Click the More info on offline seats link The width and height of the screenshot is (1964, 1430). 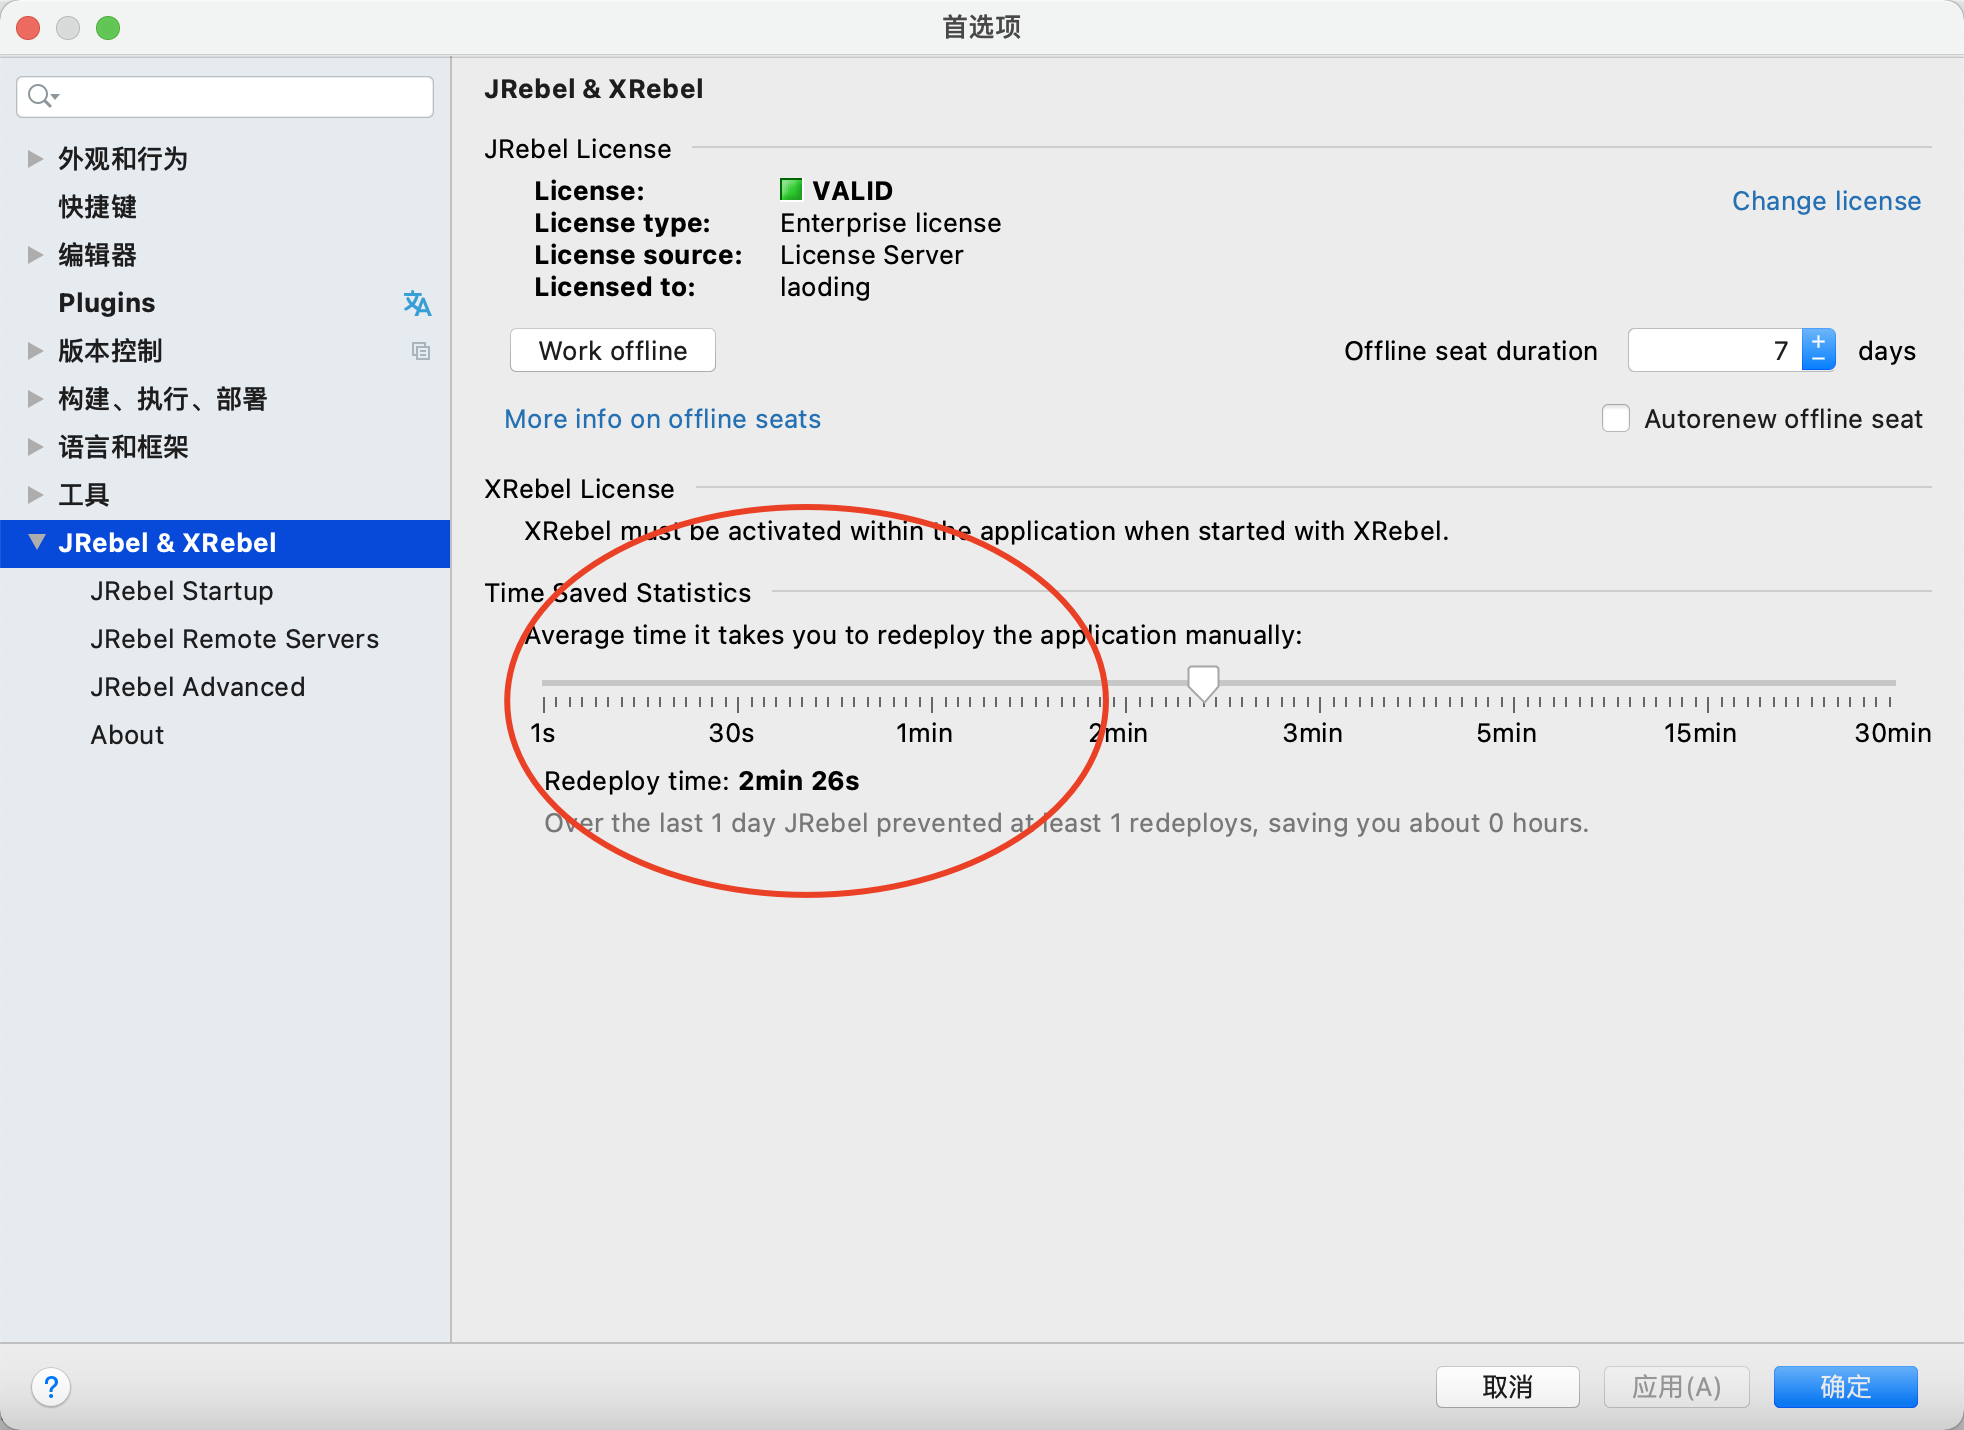tap(663, 419)
